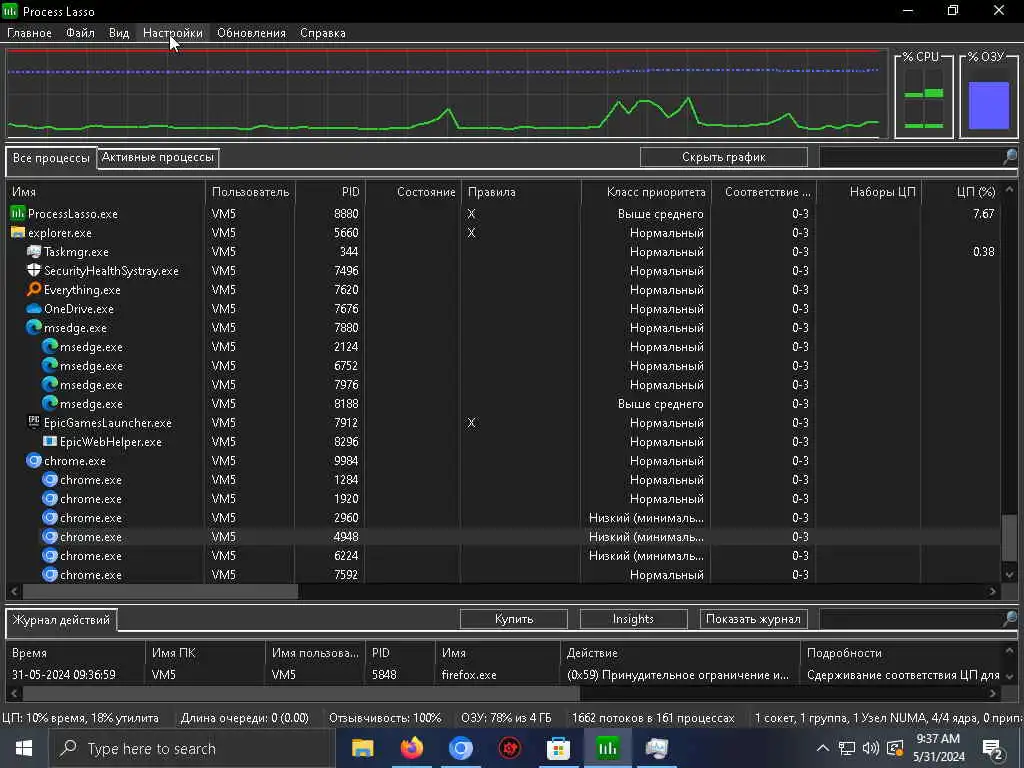
Task: Click the action log horizontal scrollbar thumb
Action: tap(300, 693)
